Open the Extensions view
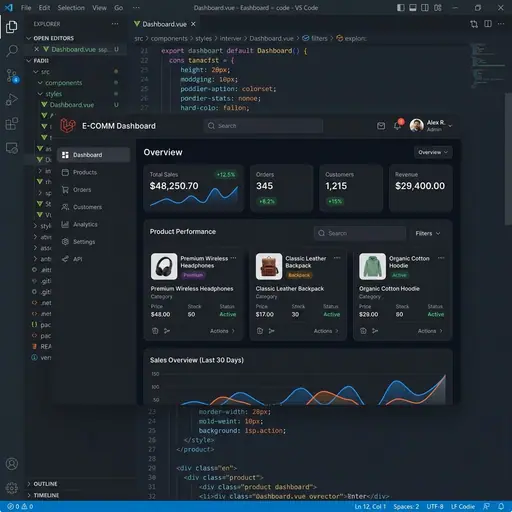Viewport: 512px width, 512px height. point(12,124)
